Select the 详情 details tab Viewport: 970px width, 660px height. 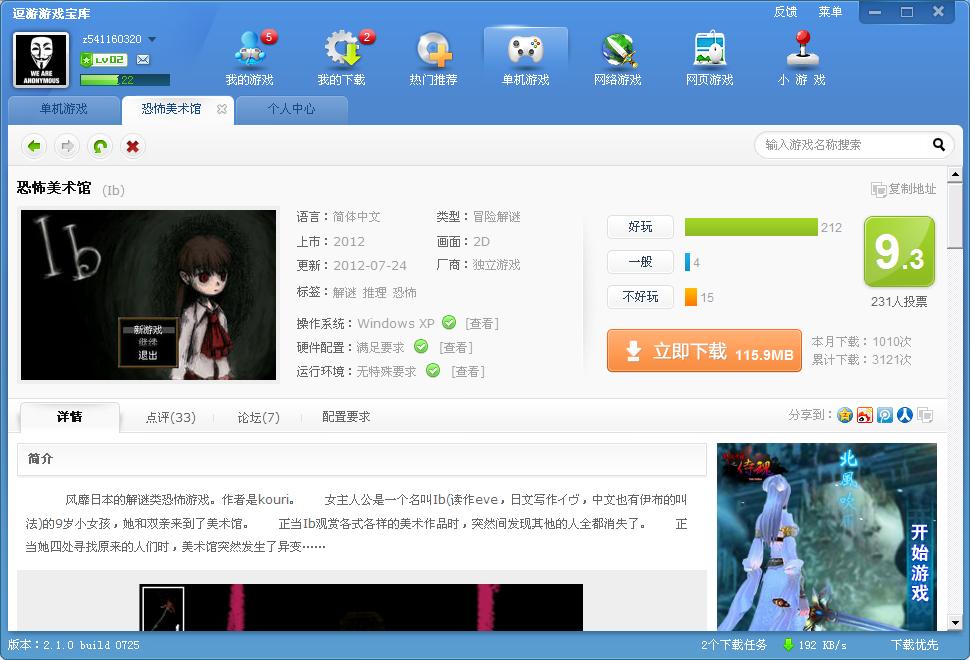click(70, 417)
